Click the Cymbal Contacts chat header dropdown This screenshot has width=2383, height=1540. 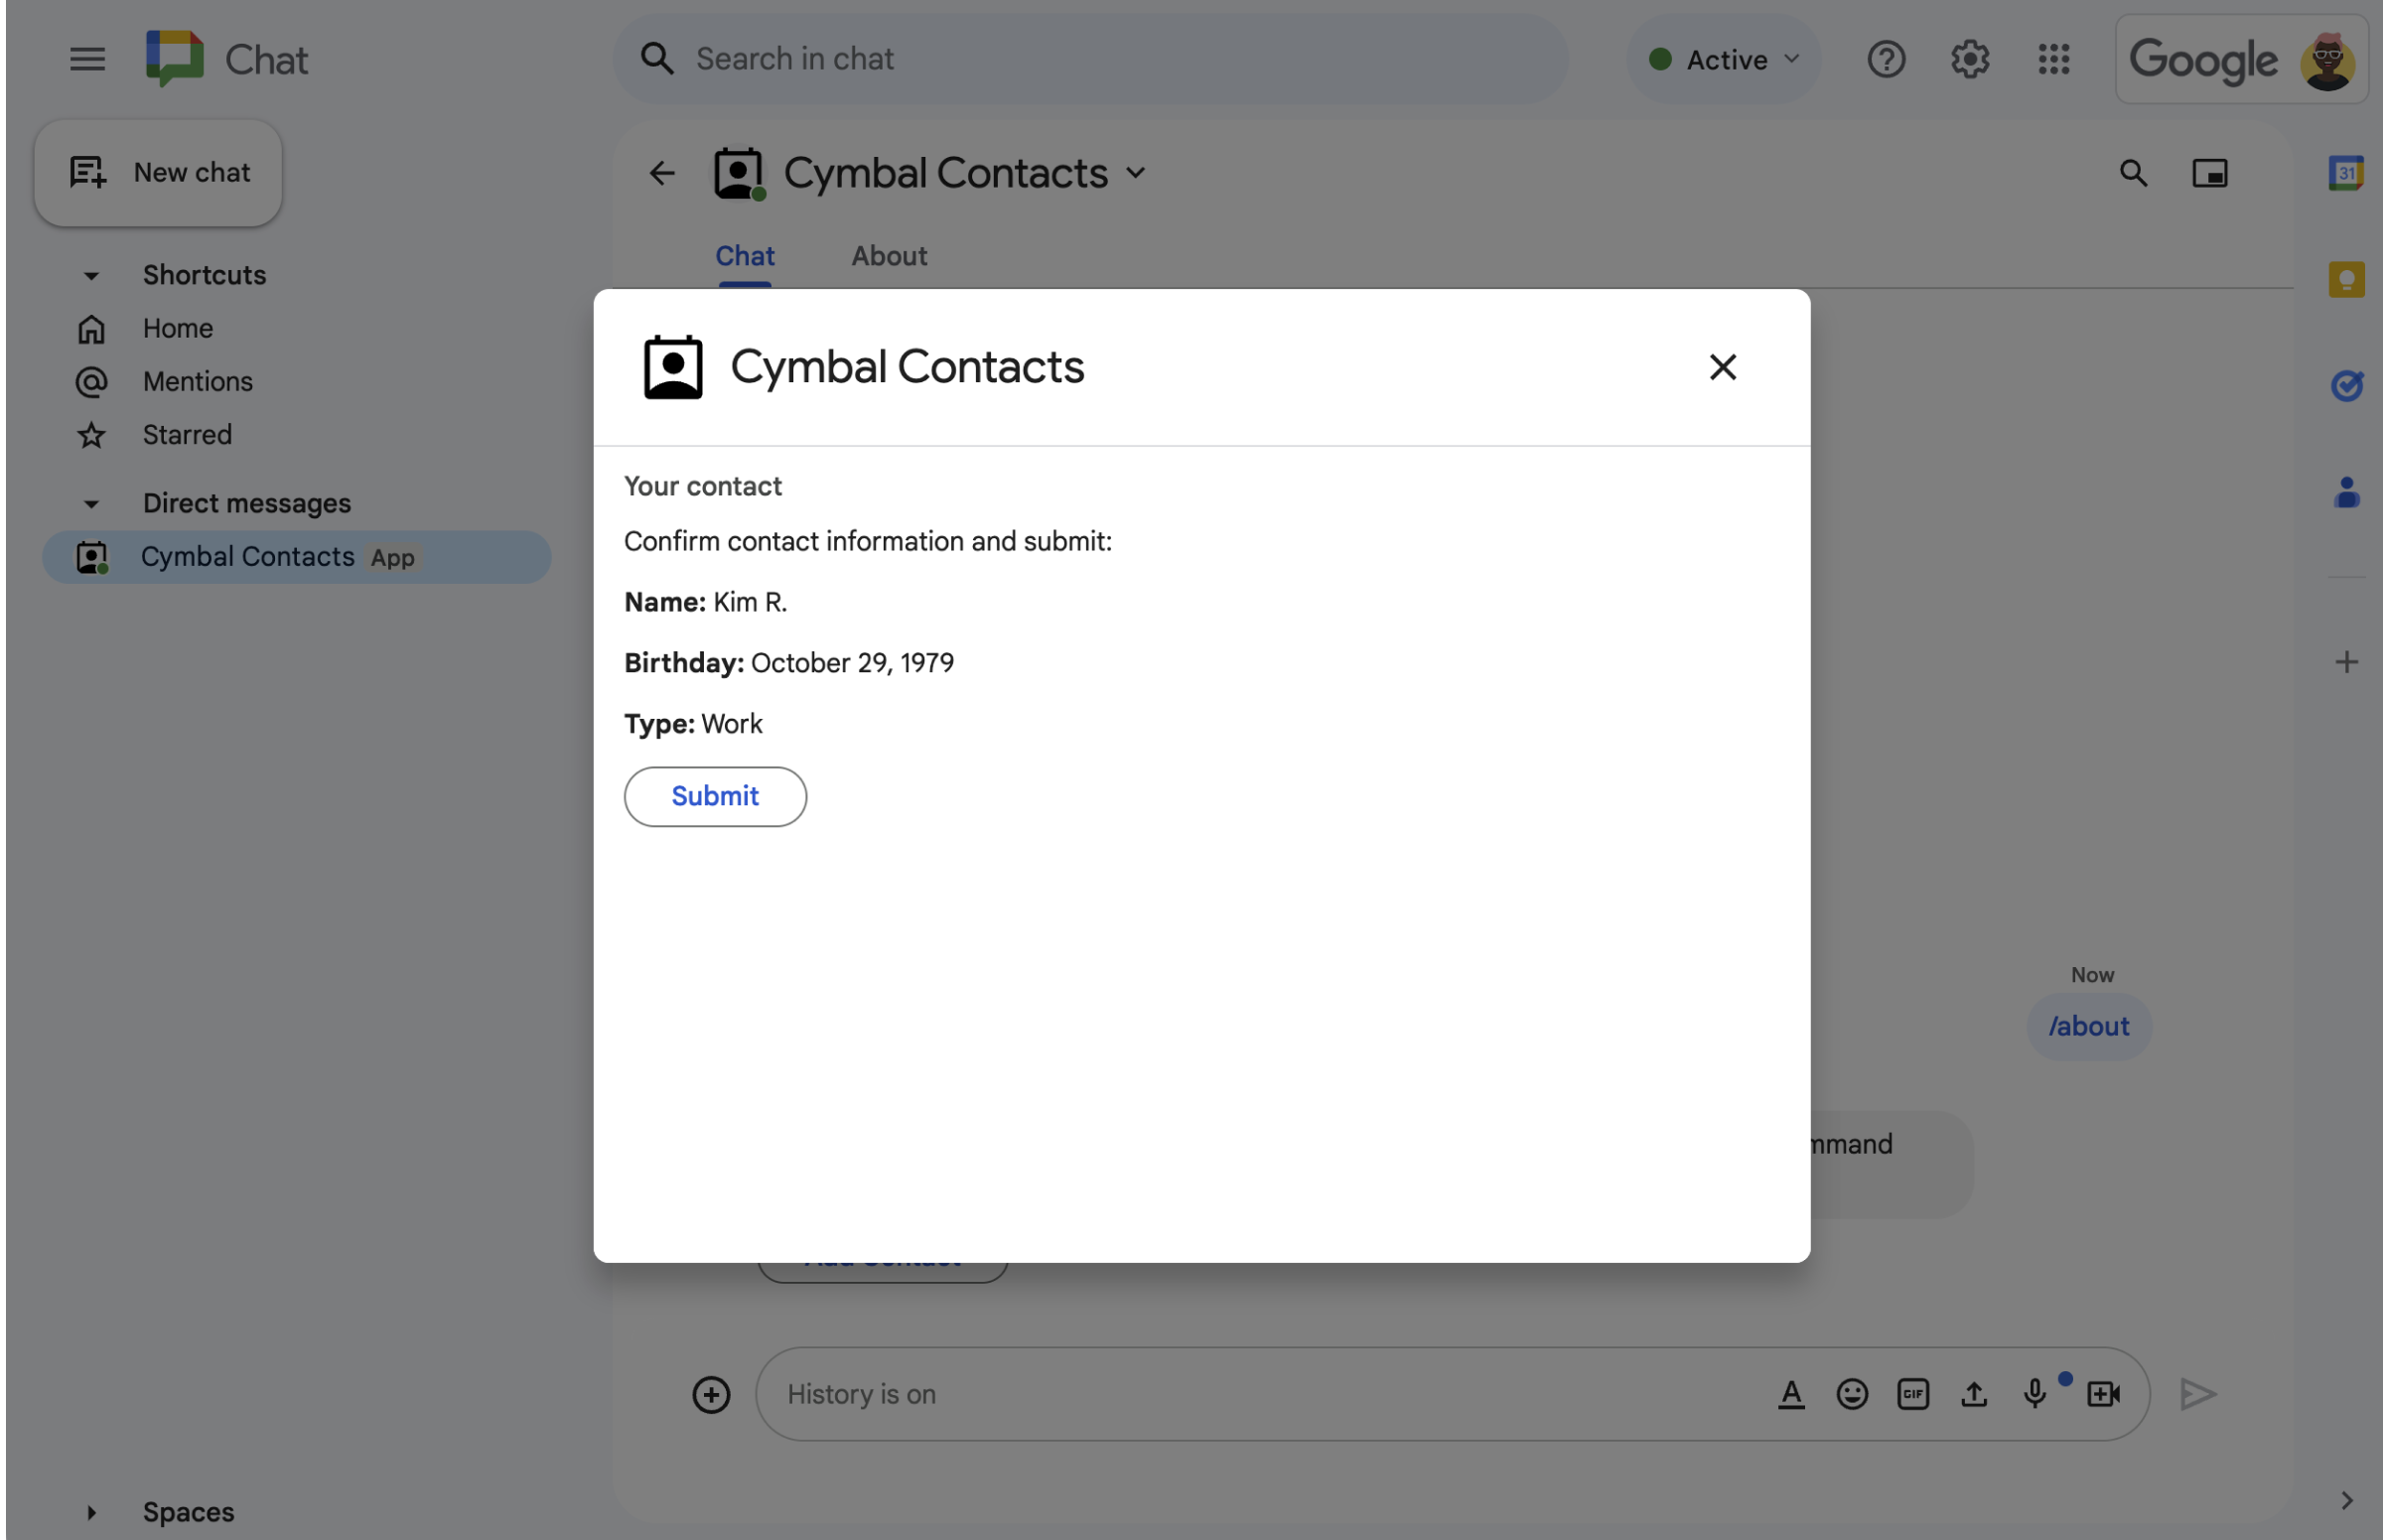pos(1136,174)
